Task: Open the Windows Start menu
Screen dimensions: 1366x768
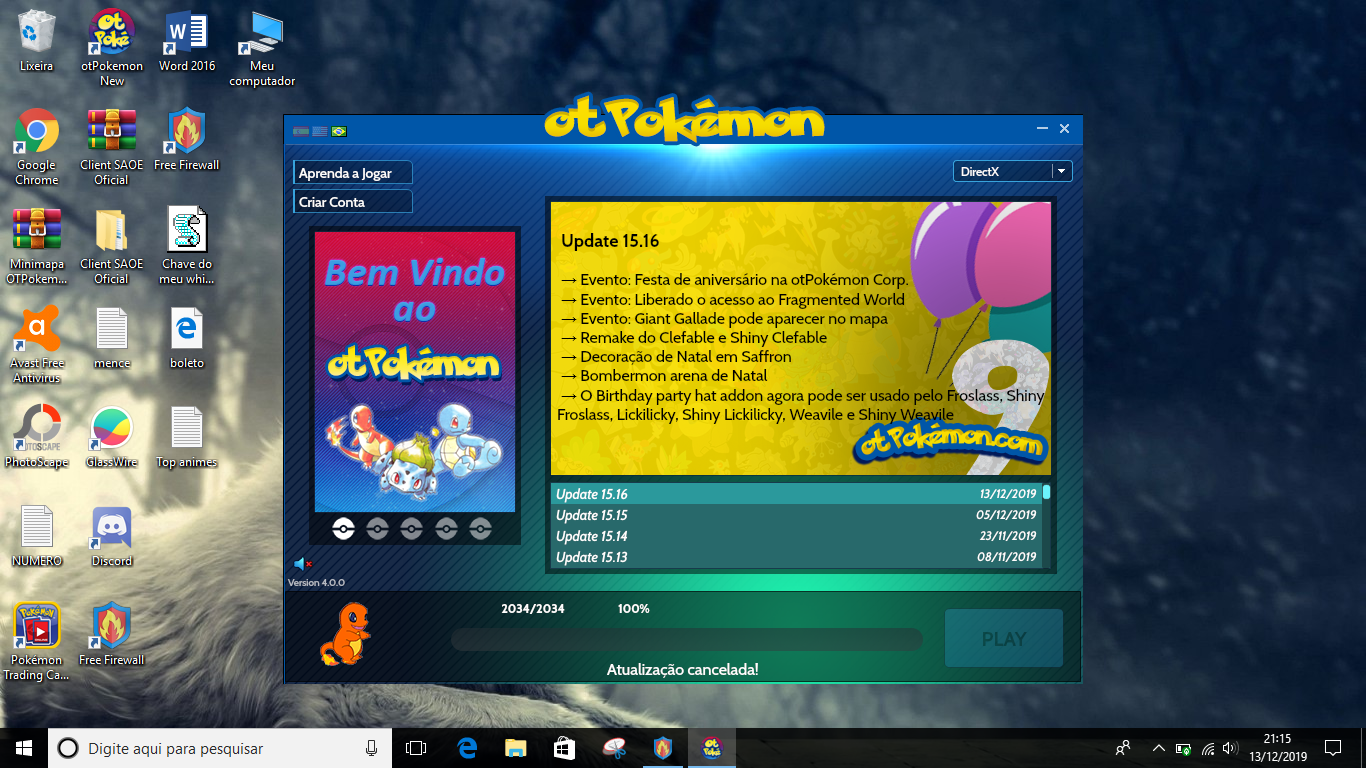Action: (x=24, y=748)
